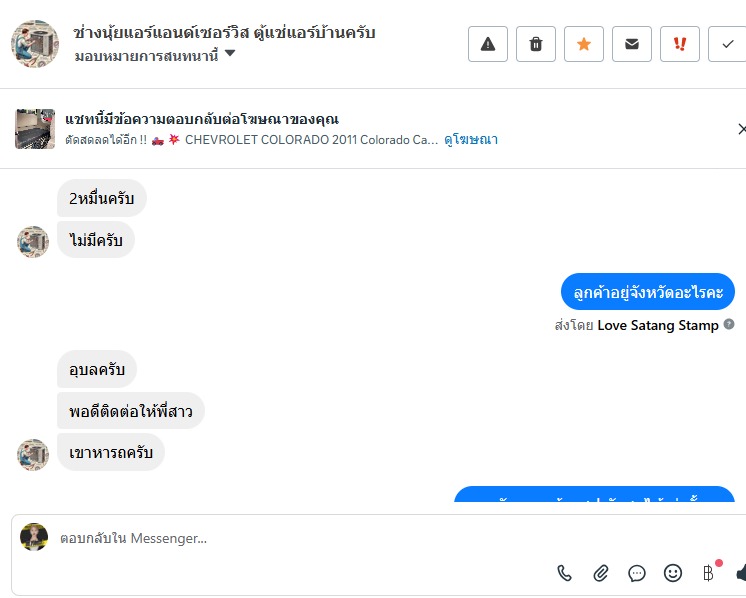Mark conversation as spam with warning icon
The width and height of the screenshot is (746, 598).
[488, 43]
